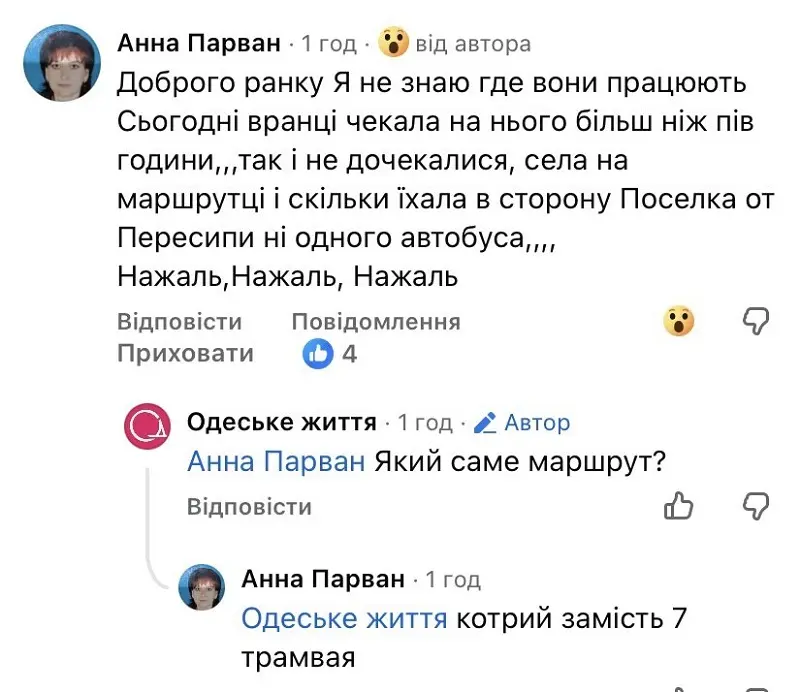Screen dimensions: 800x692
Task: Click the blue 'Анна Парван' mention in reply
Action: 278,462
